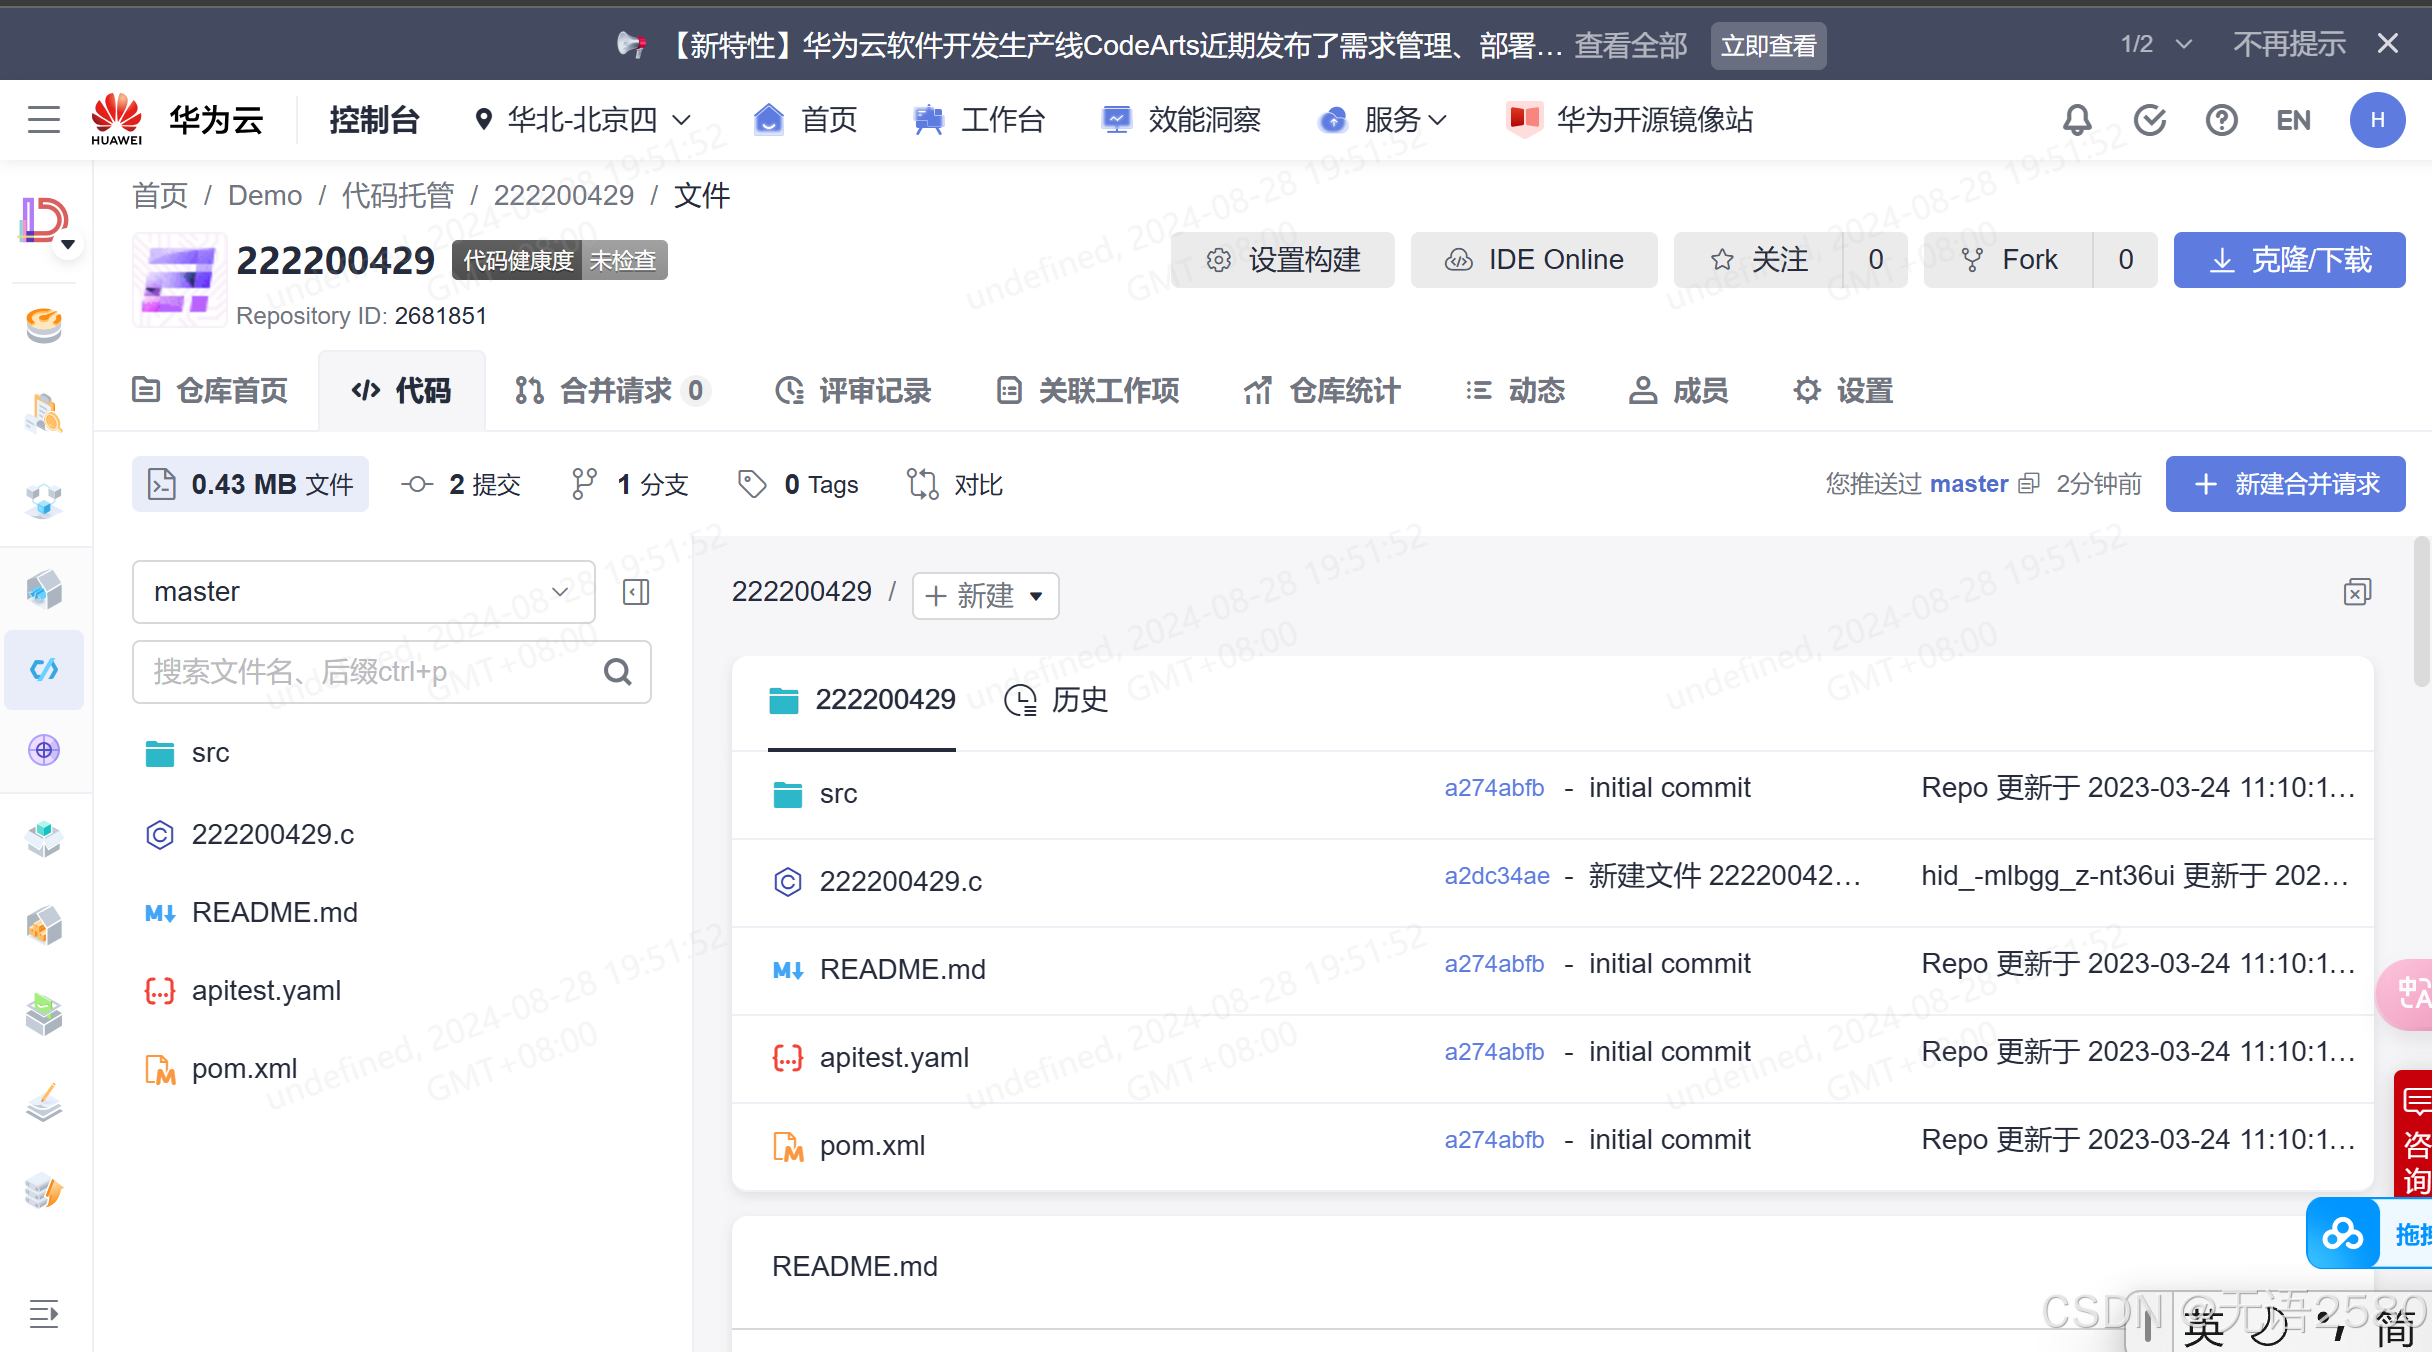This screenshot has height=1352, width=2432.
Task: Open the help question mark icon
Action: point(2221,120)
